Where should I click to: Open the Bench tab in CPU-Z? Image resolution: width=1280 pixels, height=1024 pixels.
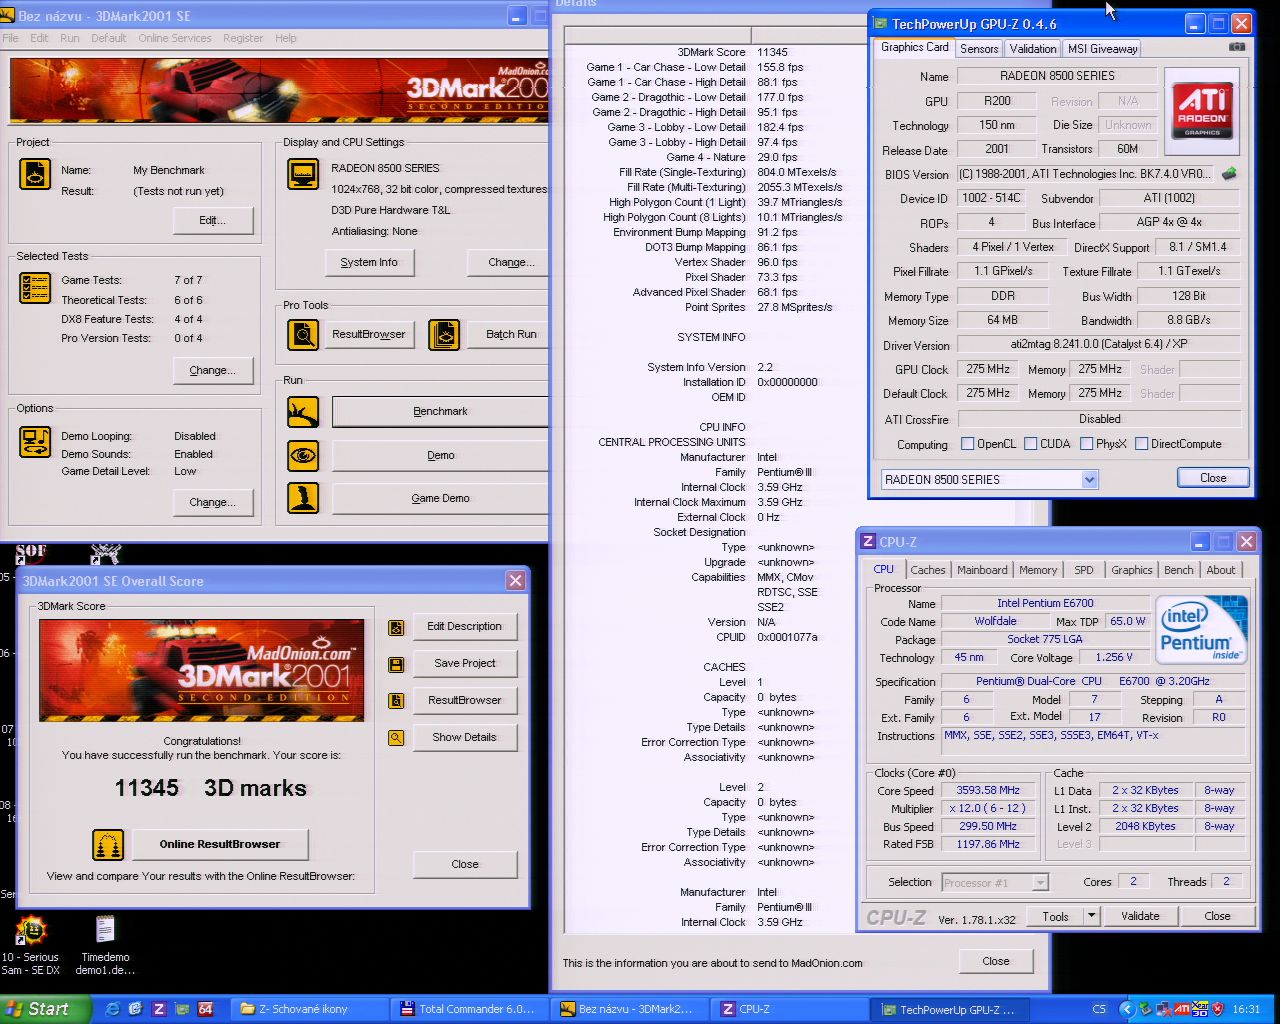click(x=1178, y=570)
